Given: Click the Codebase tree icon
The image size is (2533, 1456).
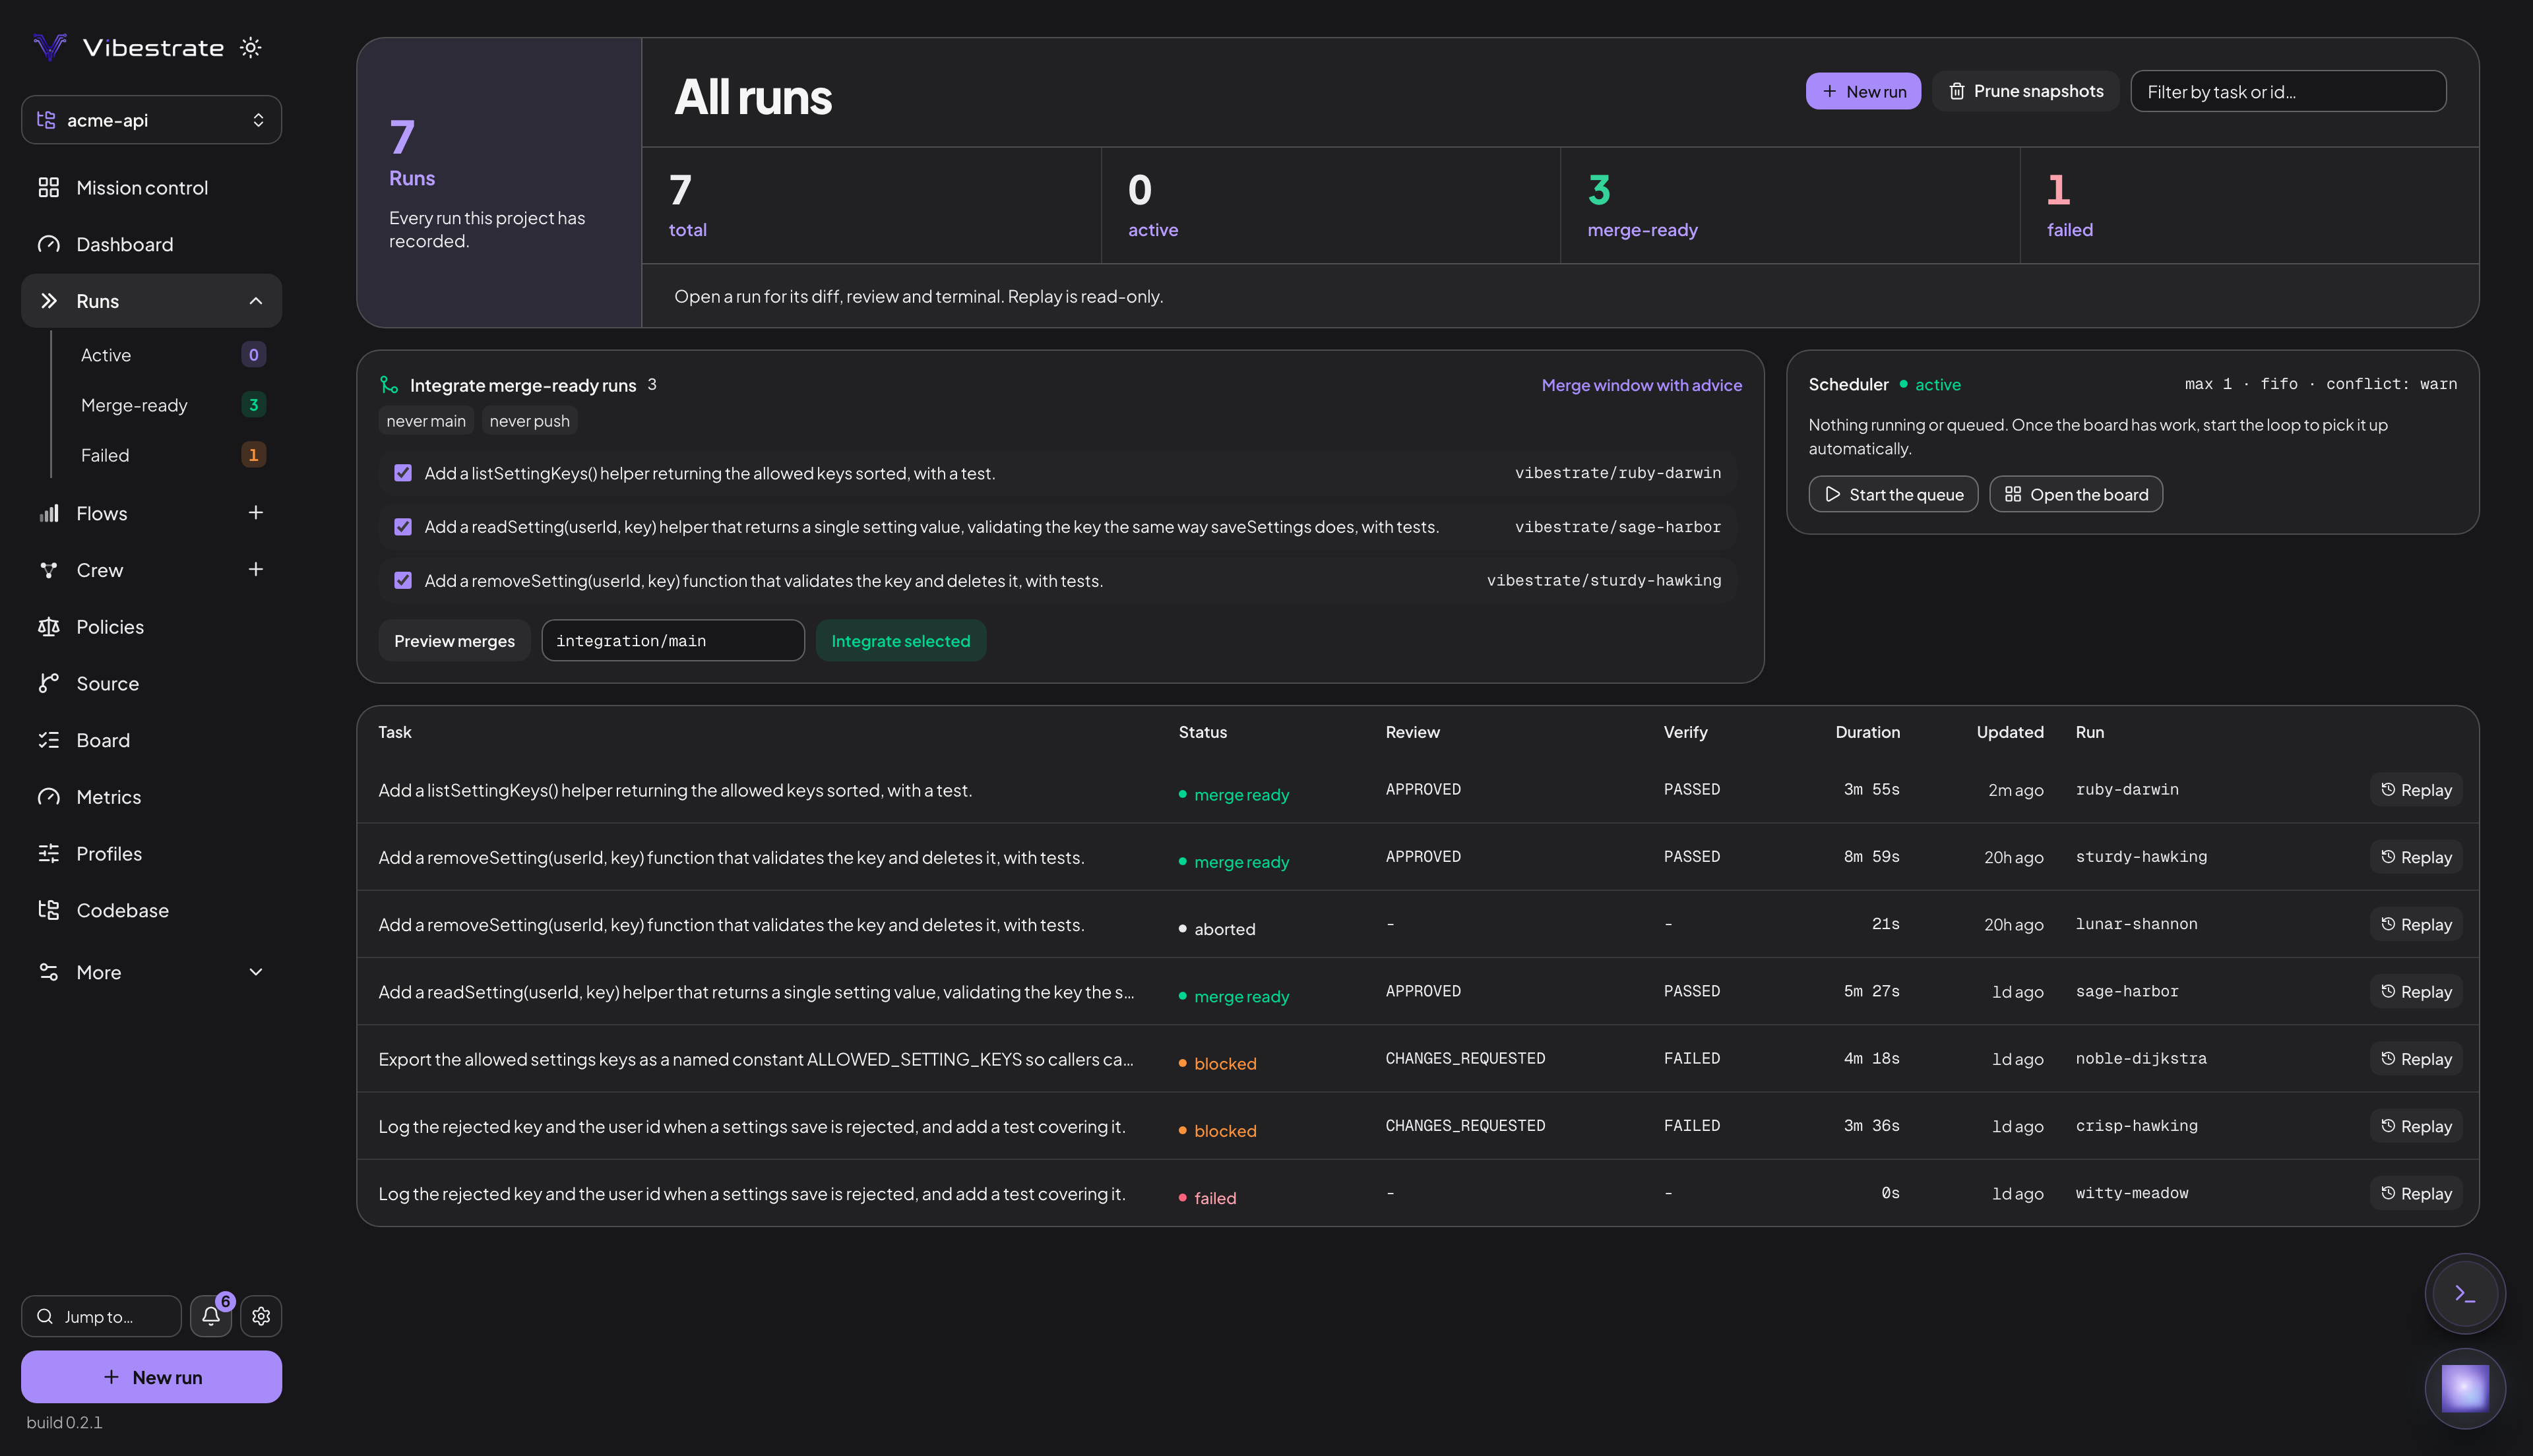Looking at the screenshot, I should pos(48,910).
